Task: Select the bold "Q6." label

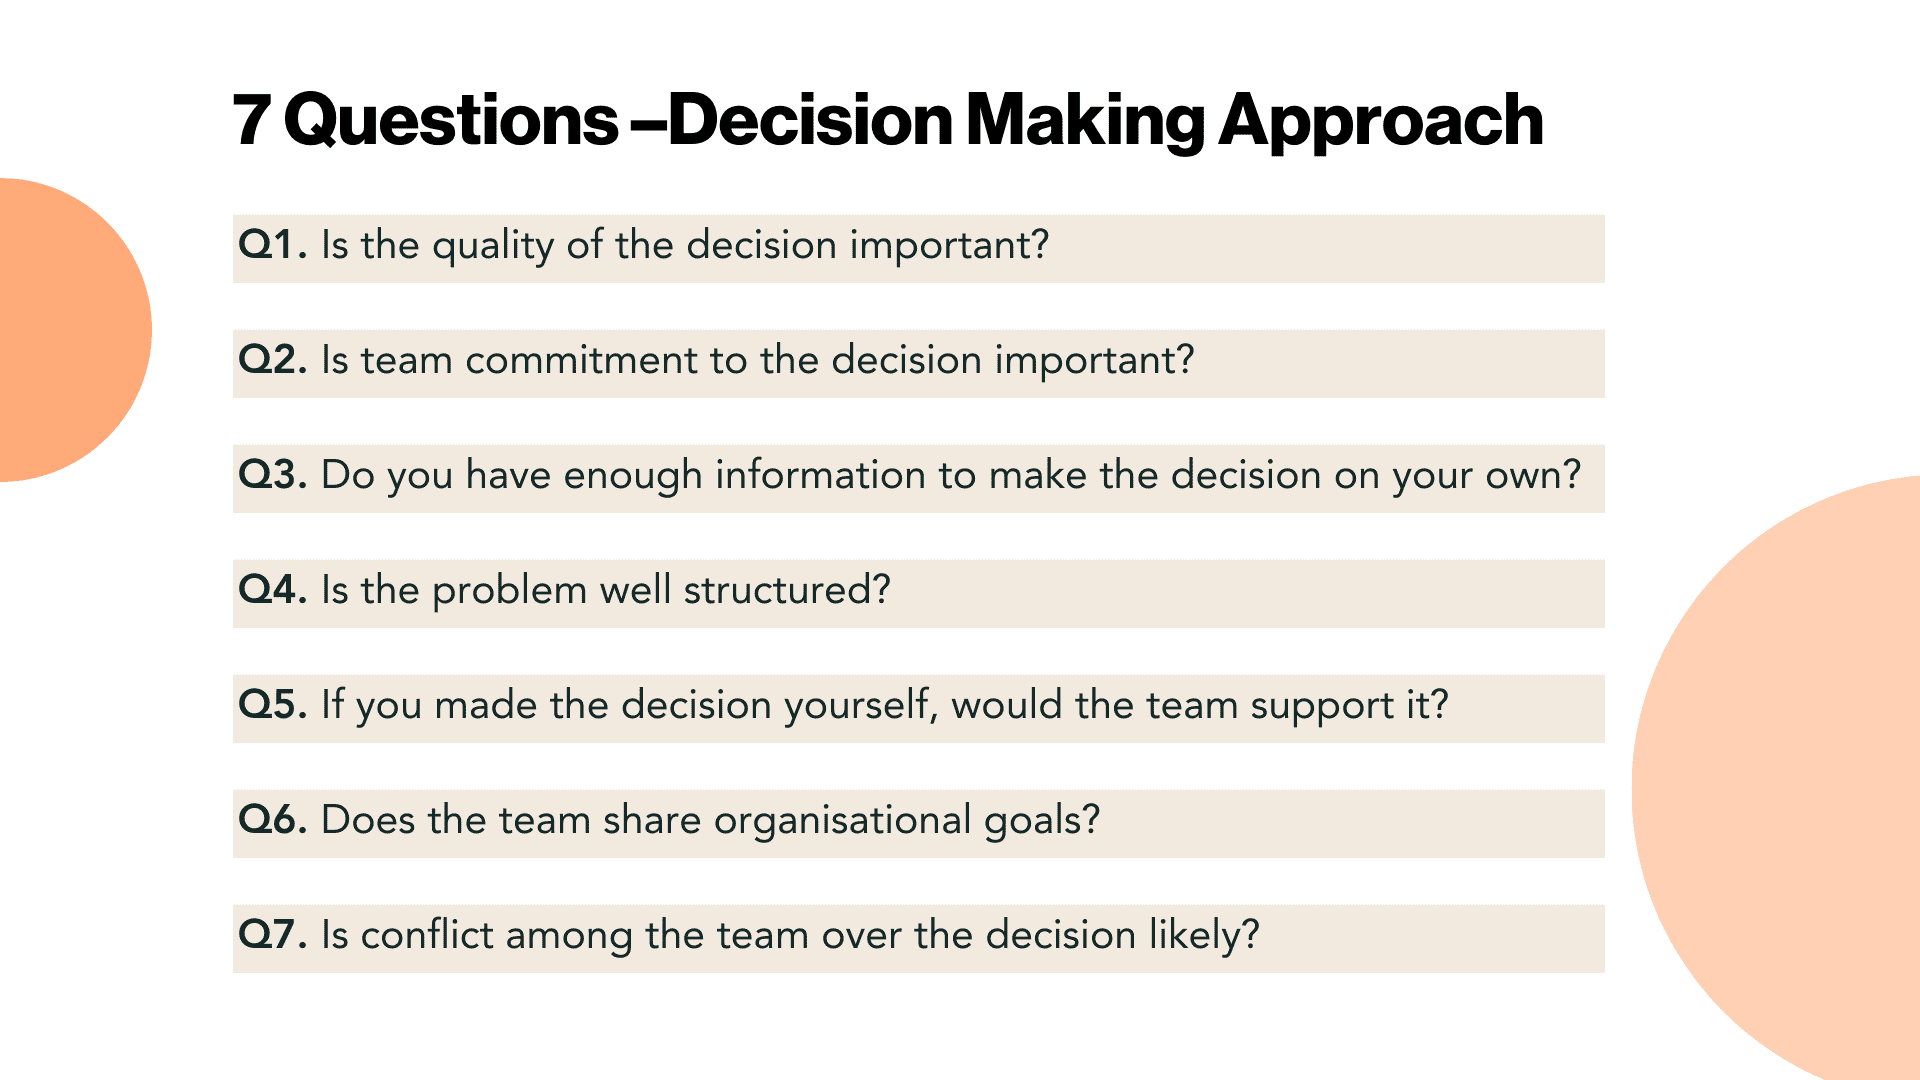Action: [272, 820]
